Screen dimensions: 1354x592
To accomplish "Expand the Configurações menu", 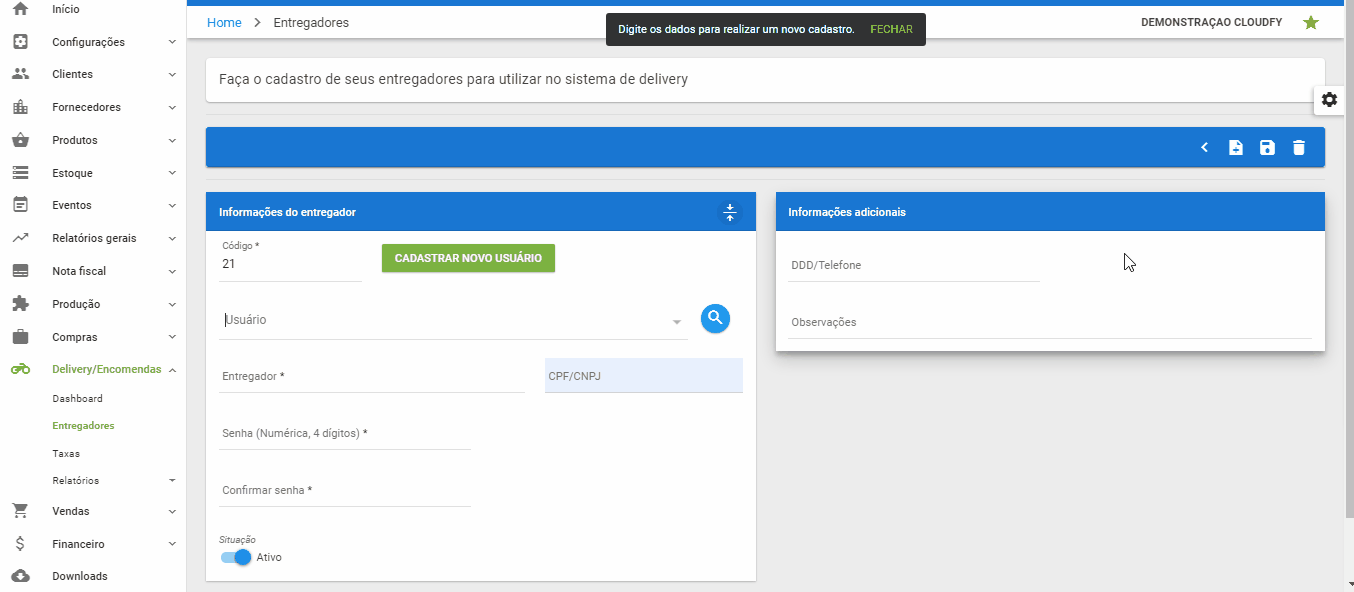I will point(88,41).
